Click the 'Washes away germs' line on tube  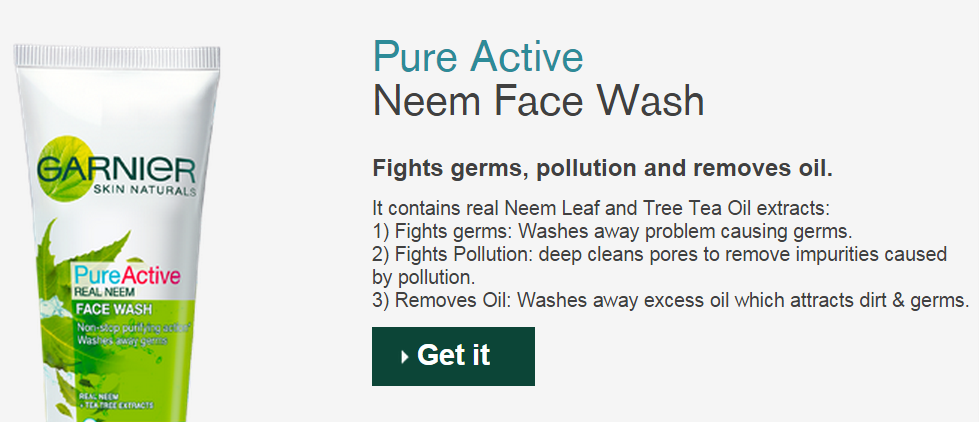click(122, 341)
